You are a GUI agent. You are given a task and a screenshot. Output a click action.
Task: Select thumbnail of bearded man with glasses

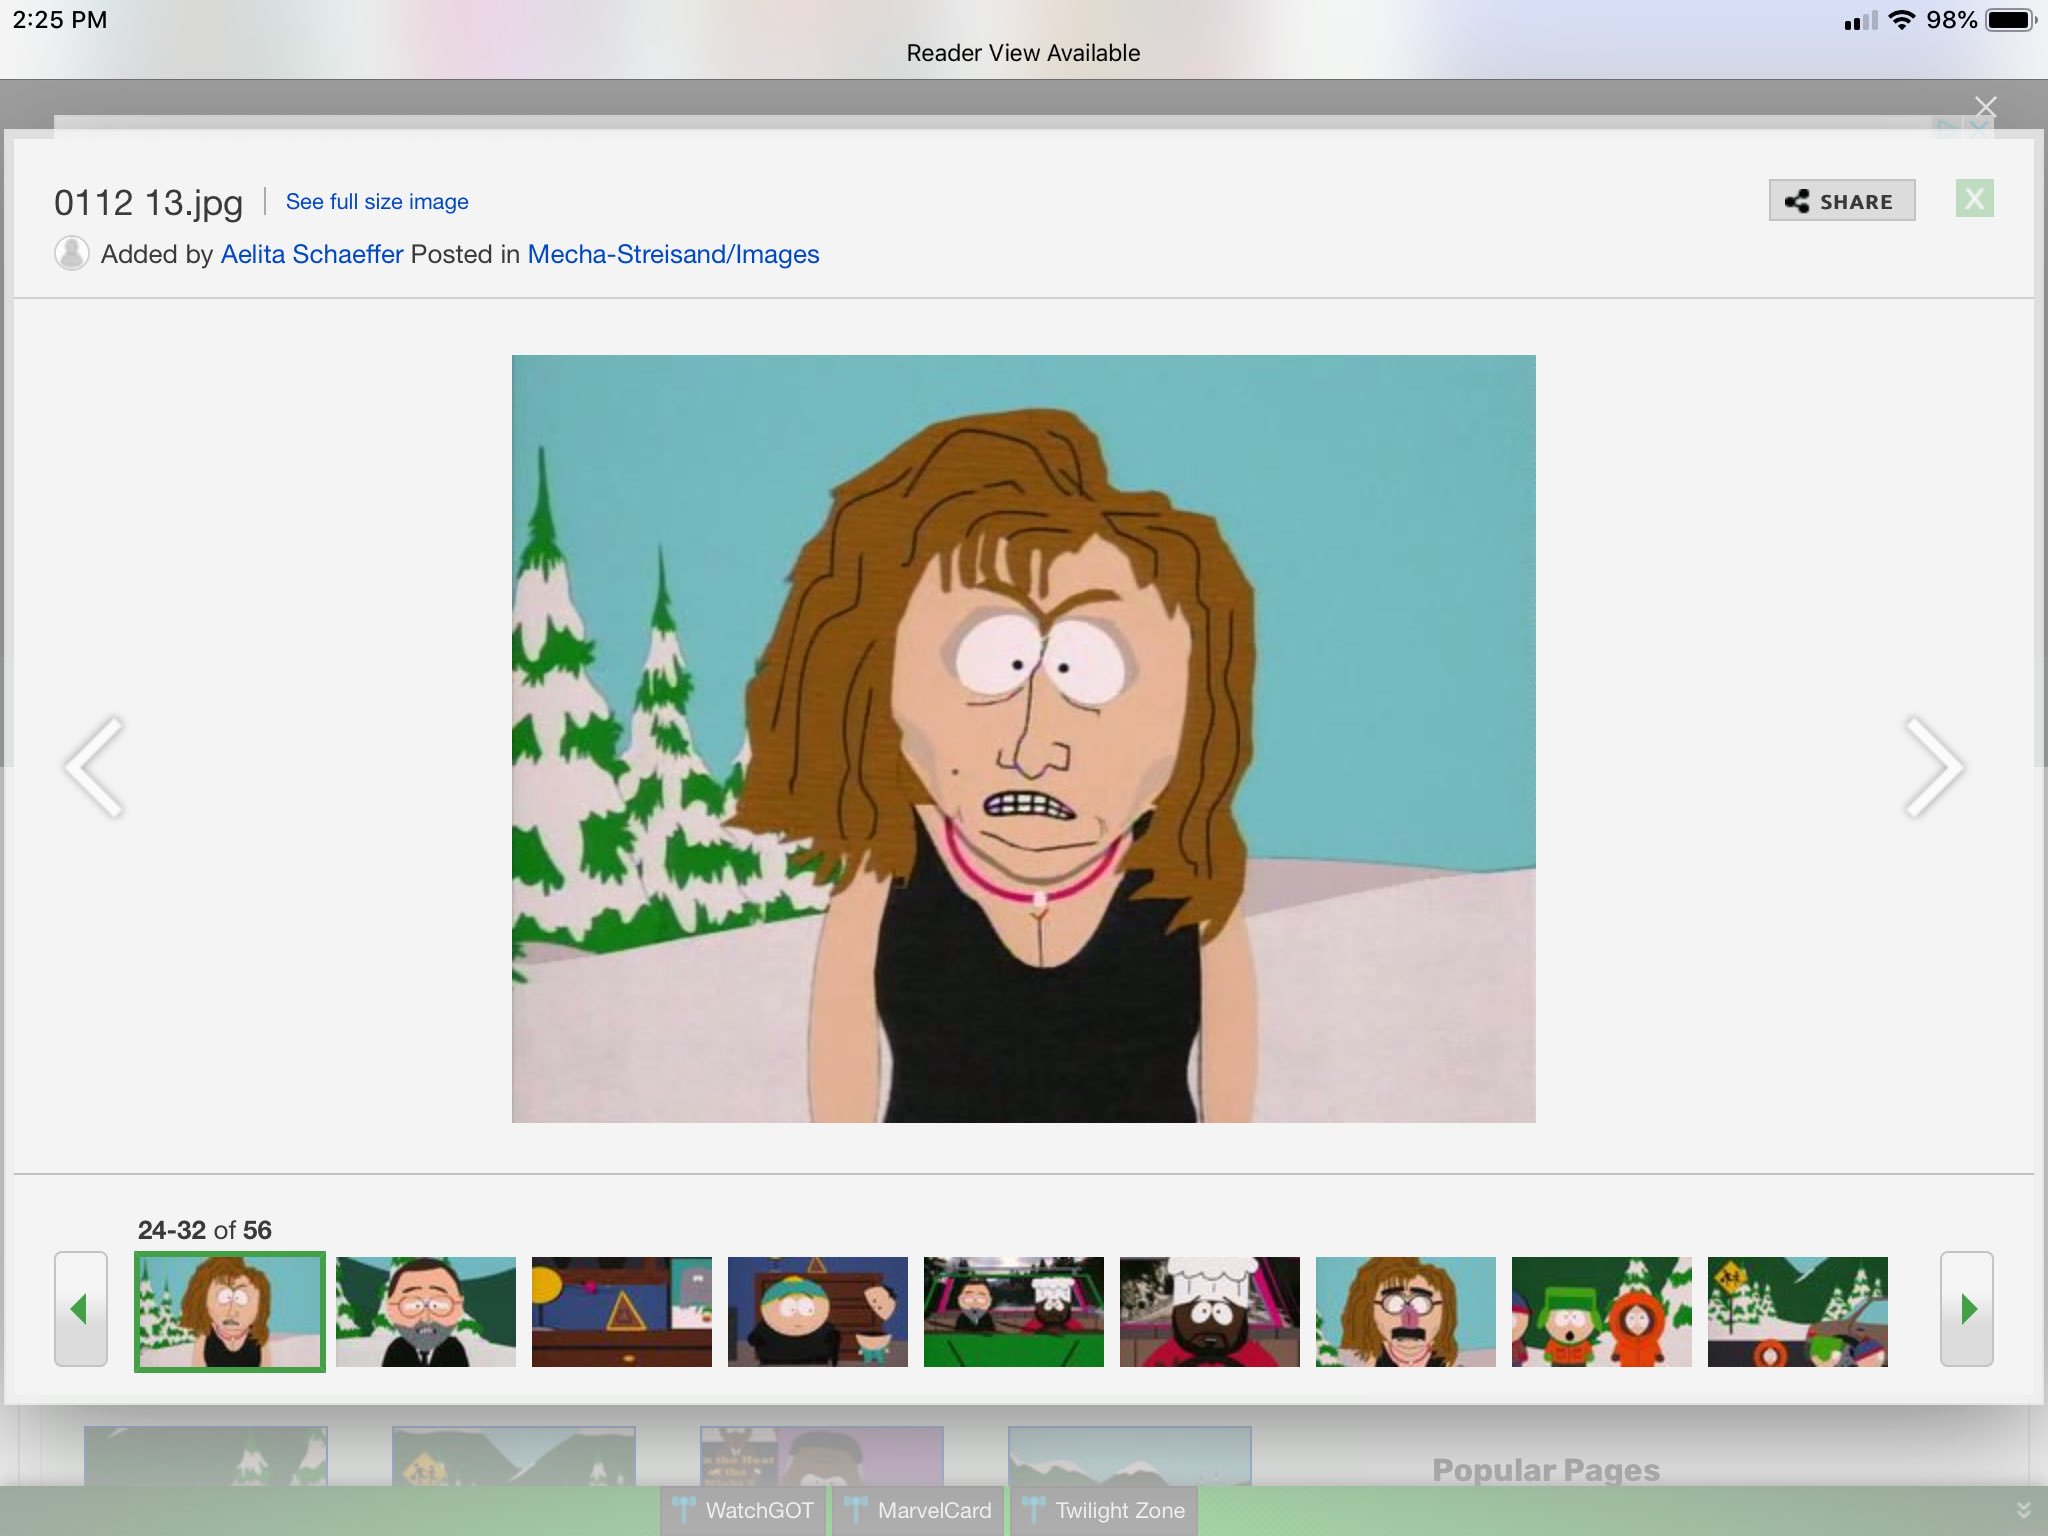point(426,1312)
